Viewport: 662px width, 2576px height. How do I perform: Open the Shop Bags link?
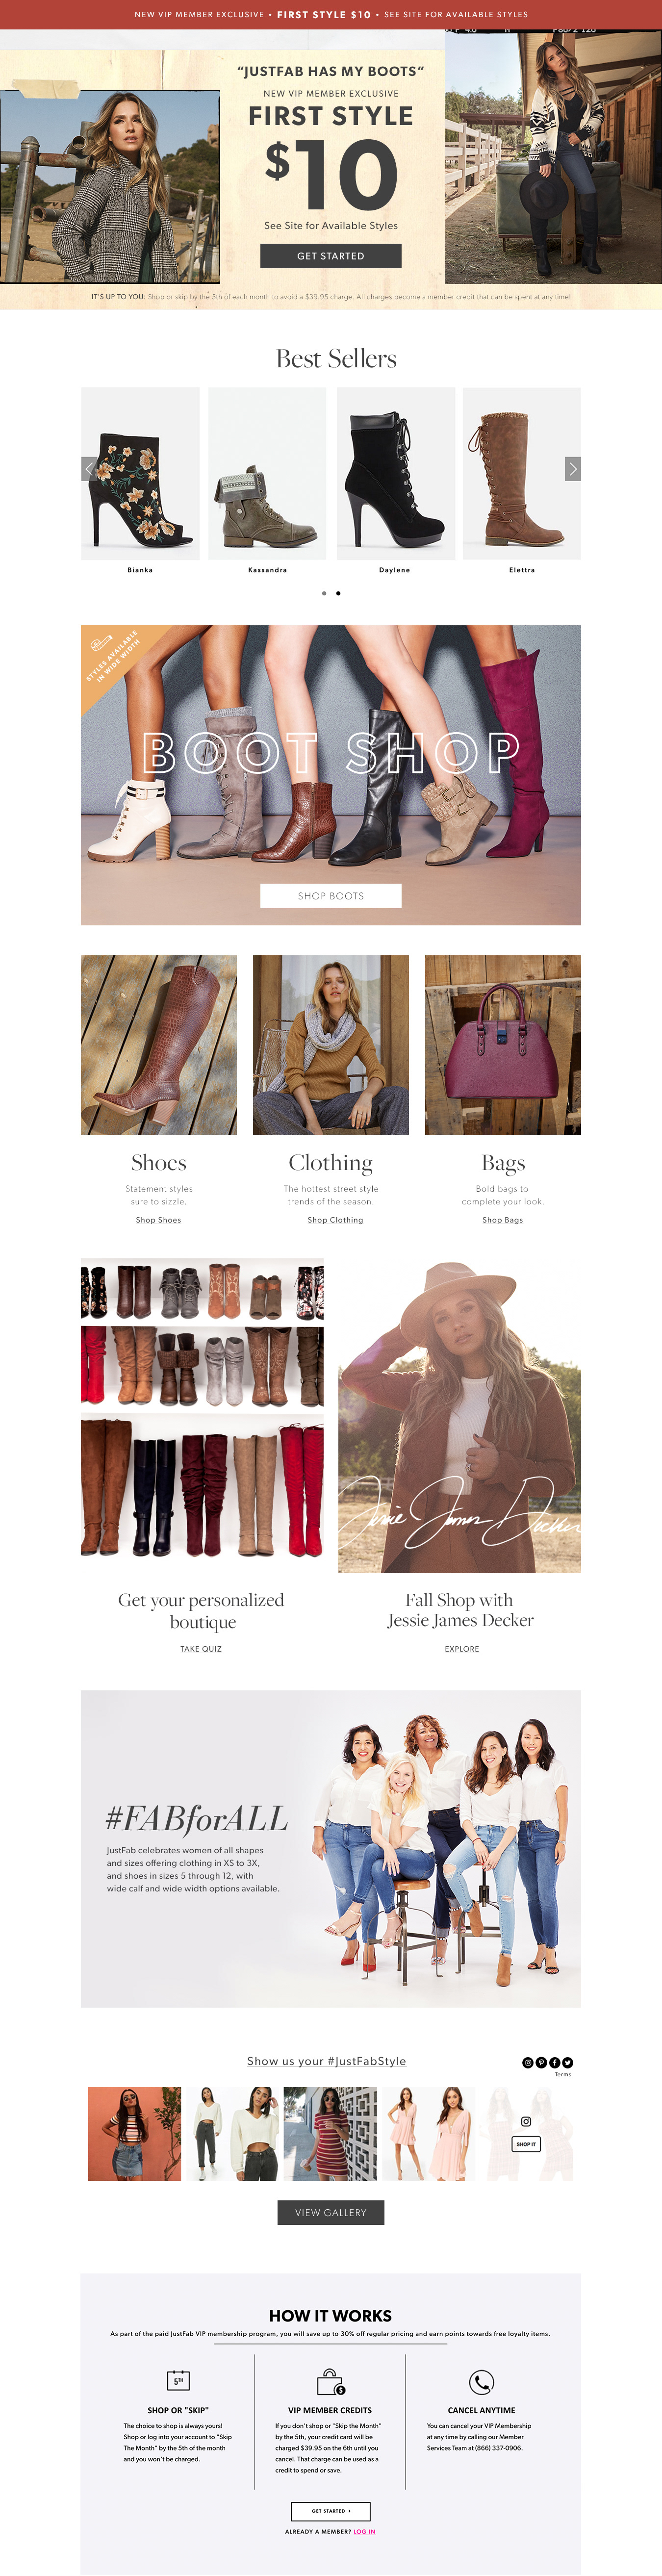click(503, 1220)
